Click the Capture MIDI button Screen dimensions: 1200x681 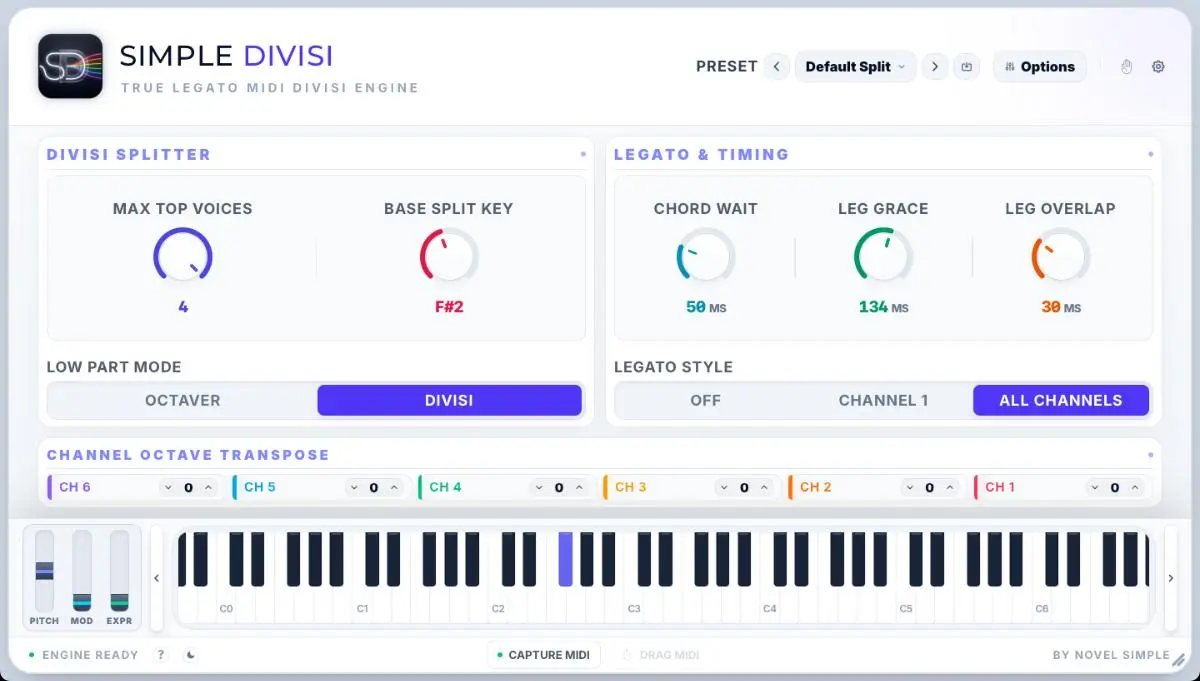coord(544,655)
